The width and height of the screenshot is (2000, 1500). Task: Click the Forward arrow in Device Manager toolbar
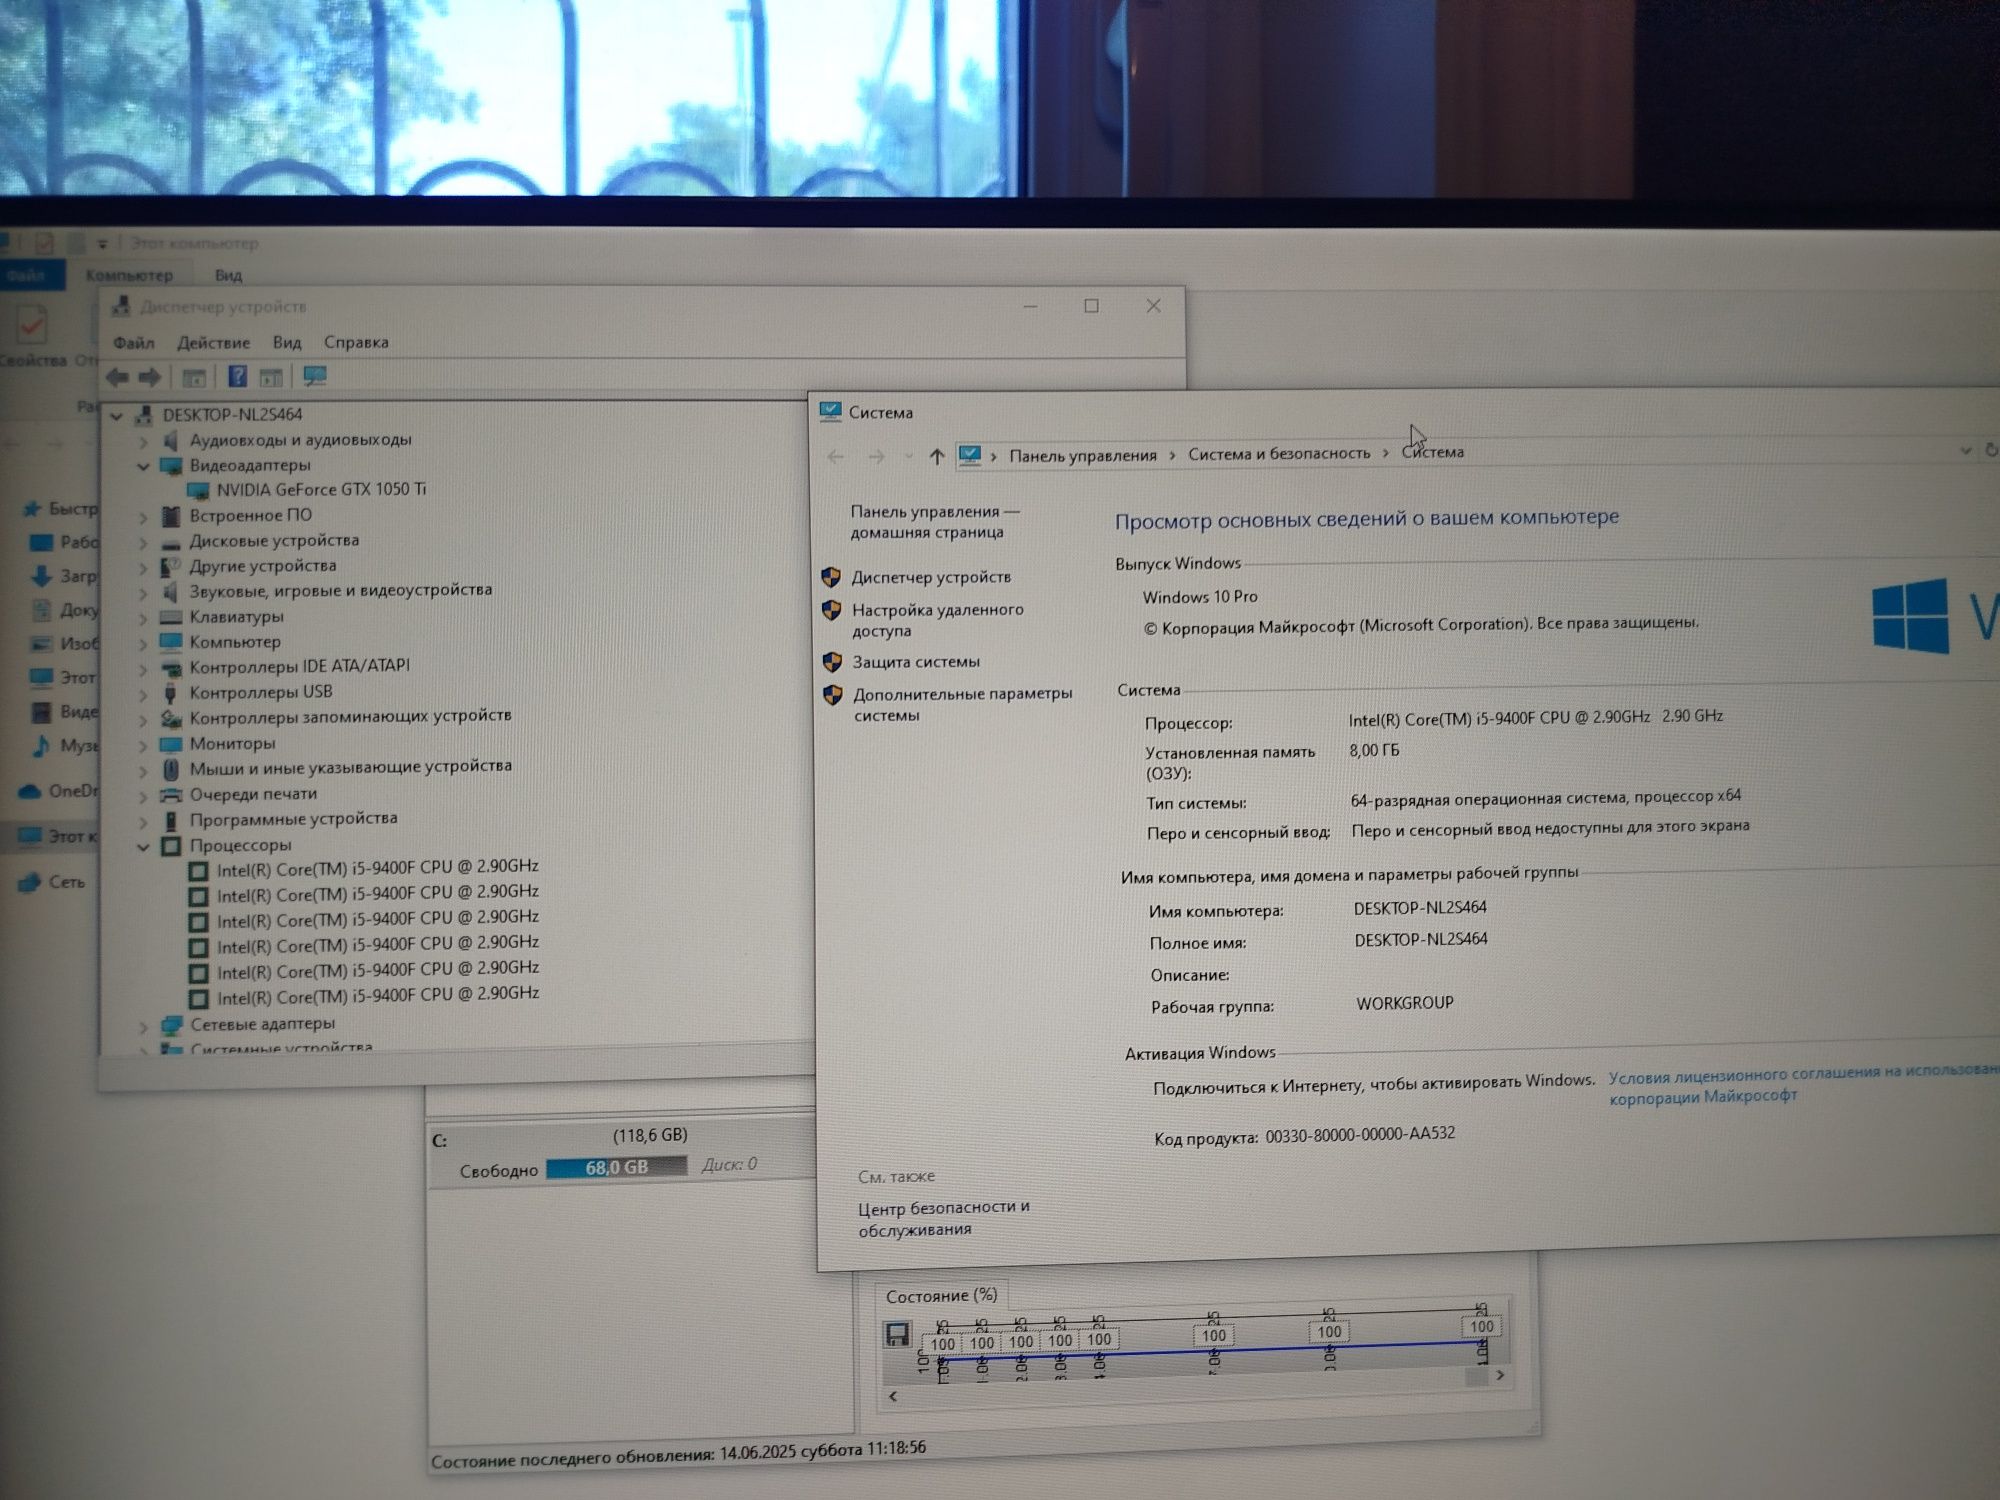pyautogui.click(x=150, y=377)
